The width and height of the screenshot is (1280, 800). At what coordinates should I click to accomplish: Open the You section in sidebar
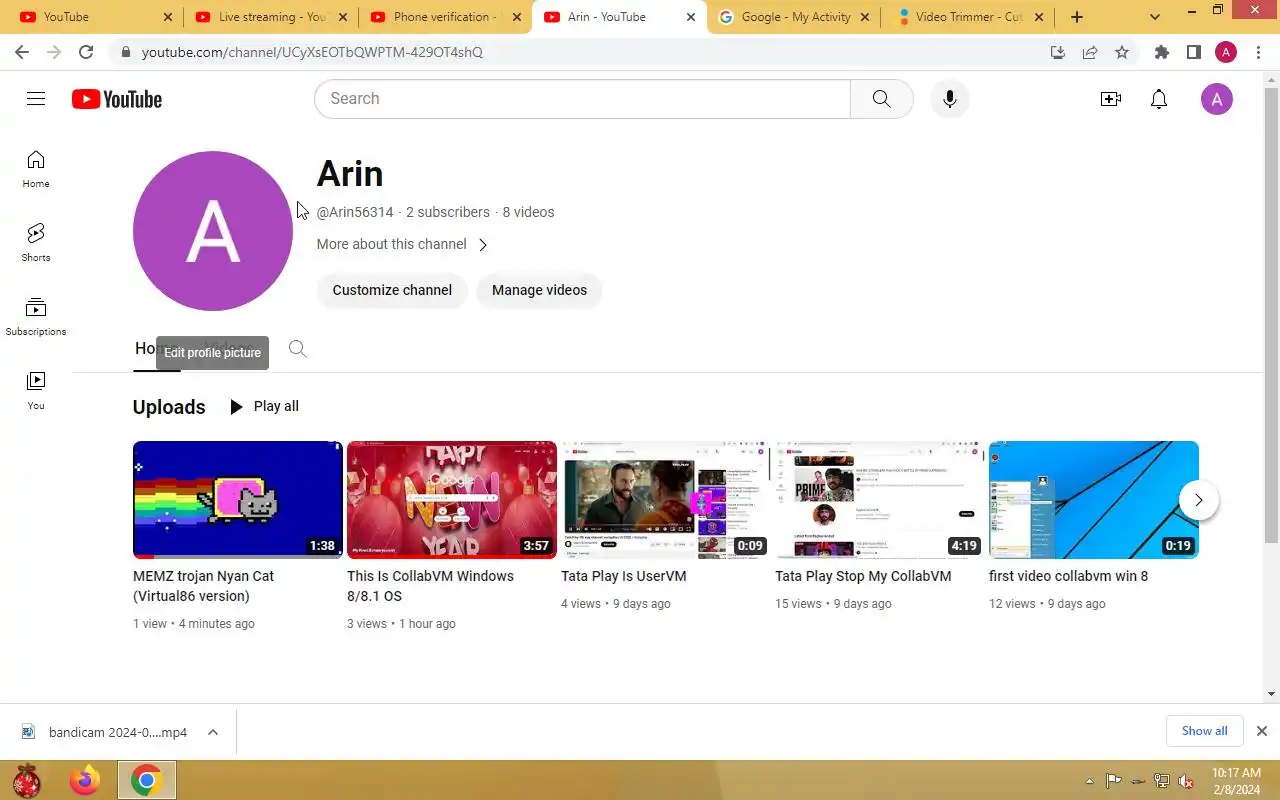pos(36,391)
